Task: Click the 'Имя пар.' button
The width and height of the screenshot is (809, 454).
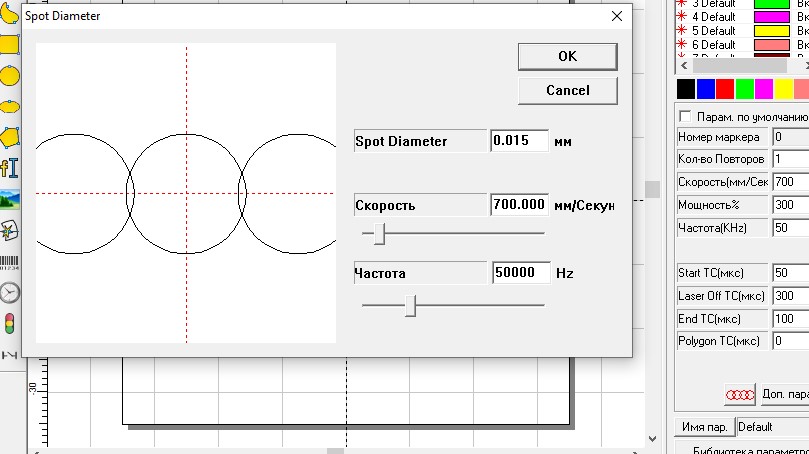Action: 703,427
